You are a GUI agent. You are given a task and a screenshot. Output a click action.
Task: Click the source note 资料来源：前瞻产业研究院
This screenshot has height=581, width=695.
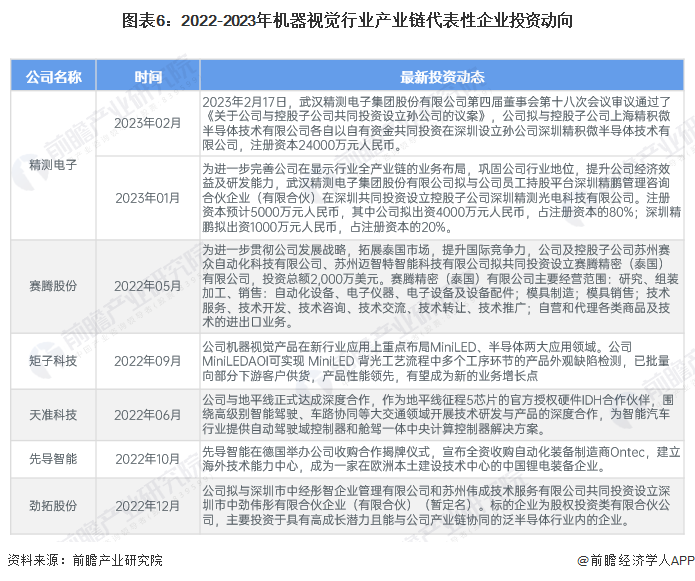pos(85,560)
